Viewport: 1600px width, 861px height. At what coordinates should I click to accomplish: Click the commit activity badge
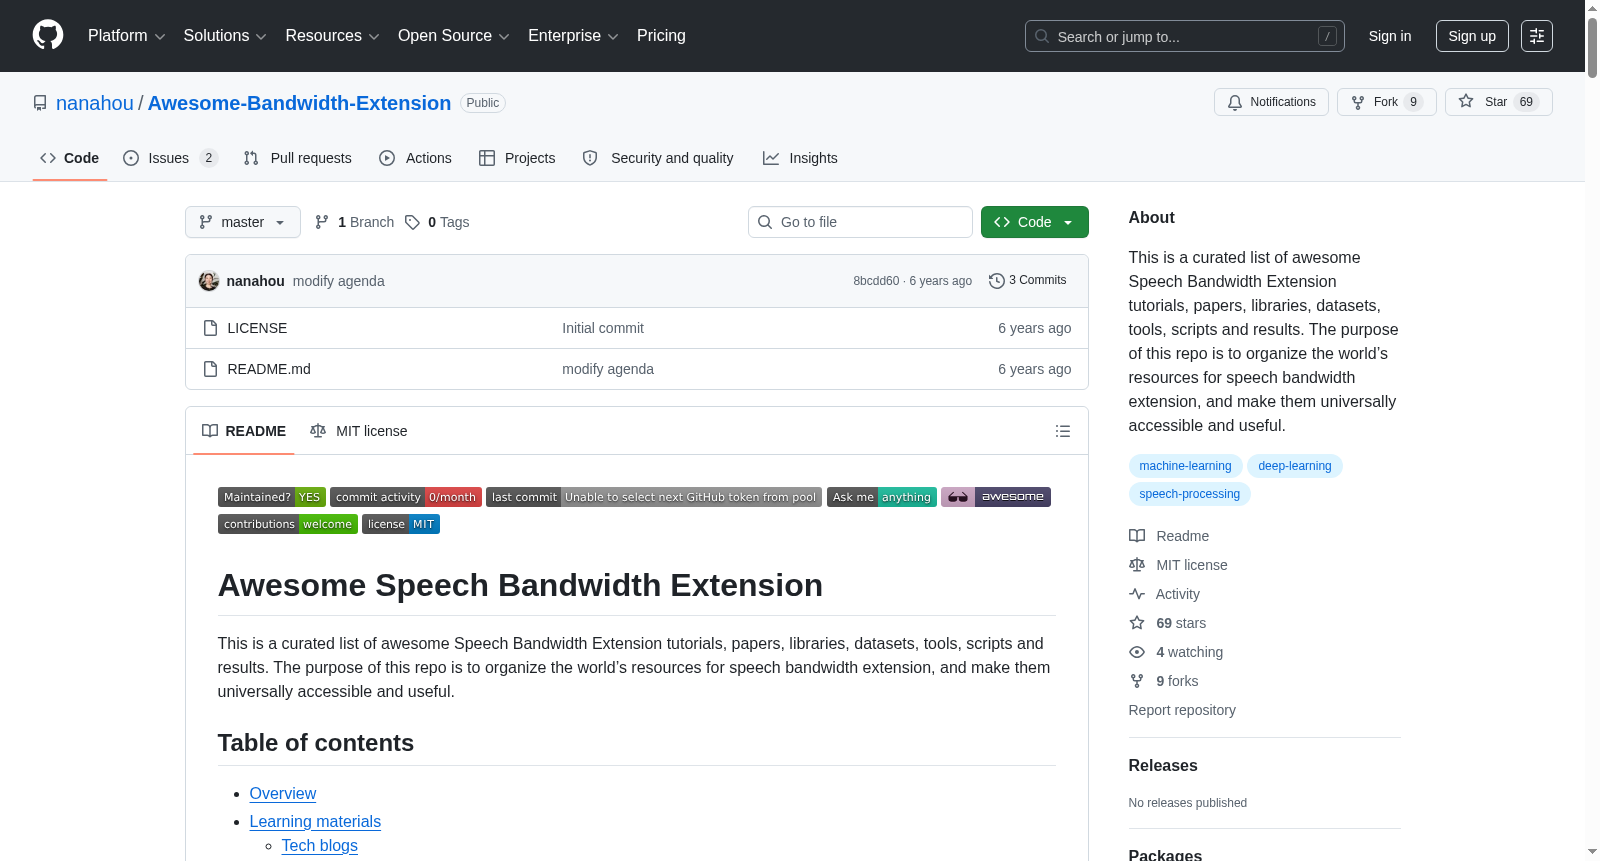coord(406,497)
